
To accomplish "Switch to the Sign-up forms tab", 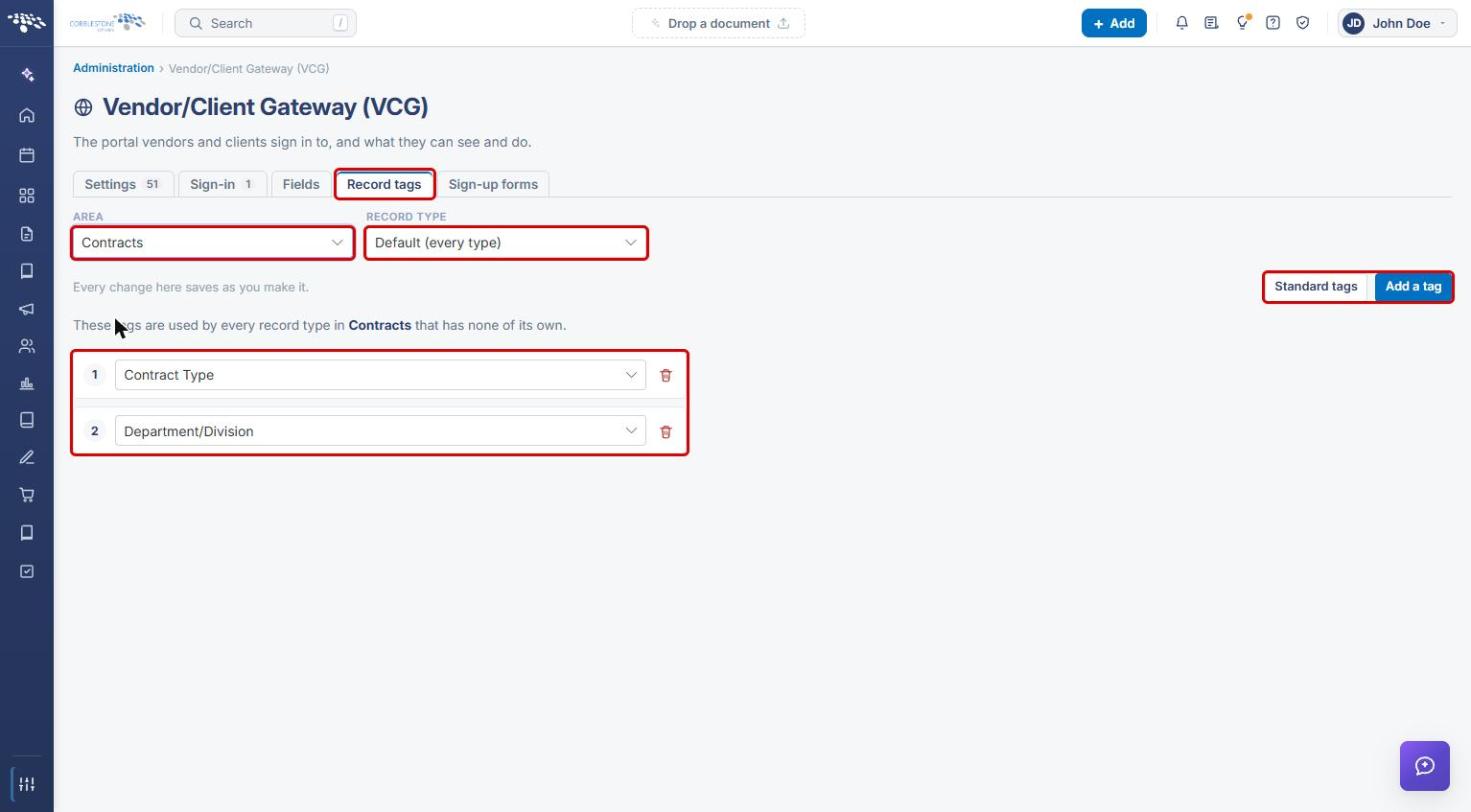I will point(493,184).
